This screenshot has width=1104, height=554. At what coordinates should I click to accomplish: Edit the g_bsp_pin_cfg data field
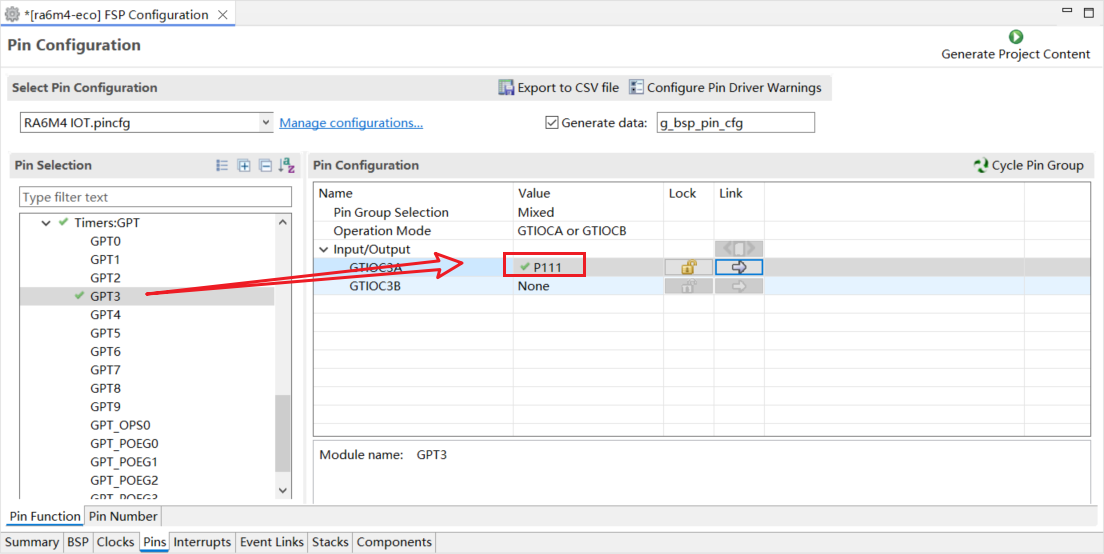pos(735,122)
